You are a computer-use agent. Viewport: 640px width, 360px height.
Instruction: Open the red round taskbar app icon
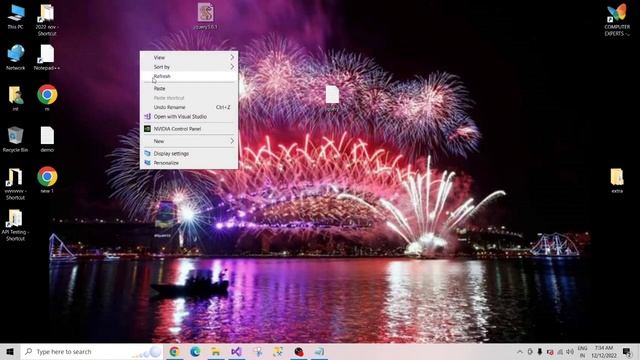[299, 351]
